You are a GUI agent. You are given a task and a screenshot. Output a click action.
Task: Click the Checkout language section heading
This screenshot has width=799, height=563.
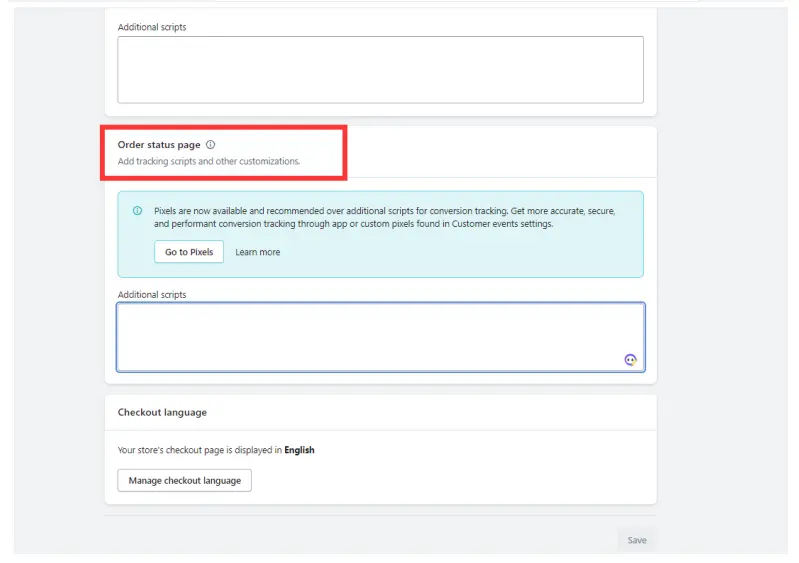162,412
